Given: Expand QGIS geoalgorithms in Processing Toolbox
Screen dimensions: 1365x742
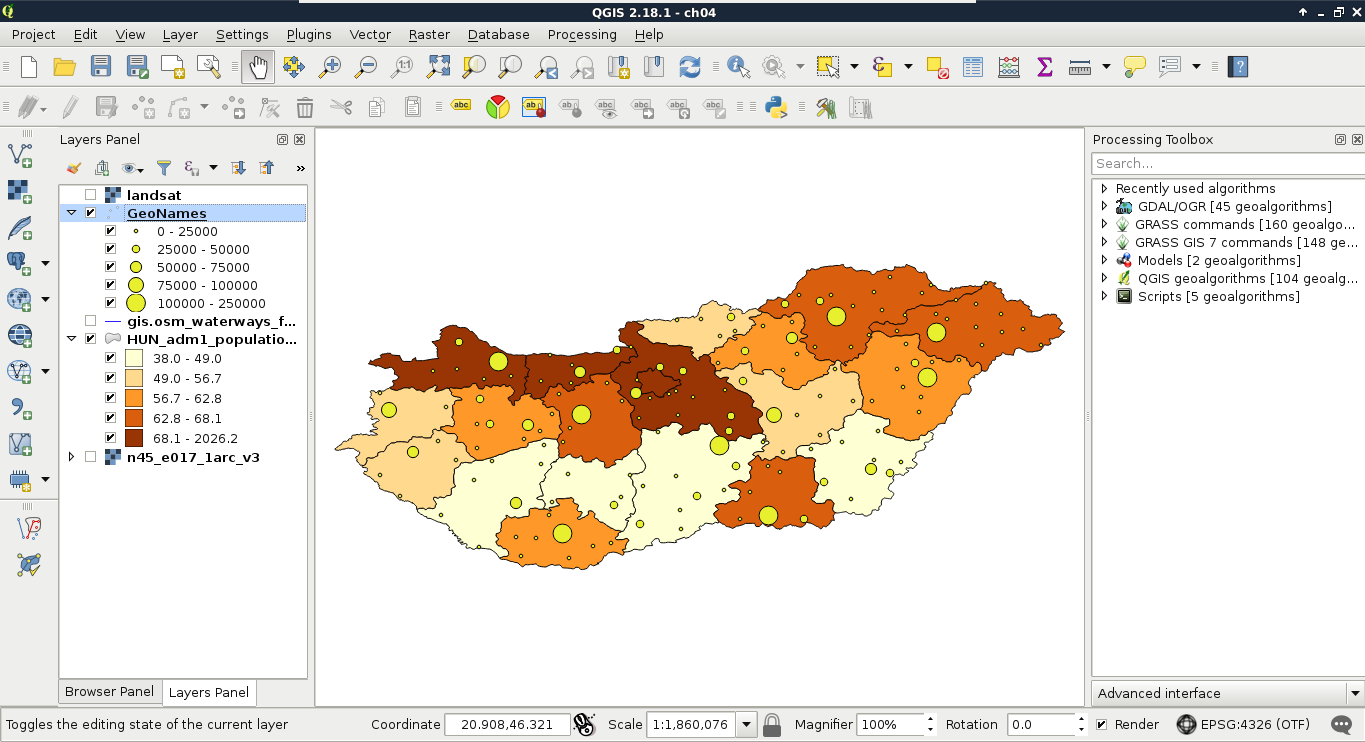Looking at the screenshot, I should (1104, 279).
